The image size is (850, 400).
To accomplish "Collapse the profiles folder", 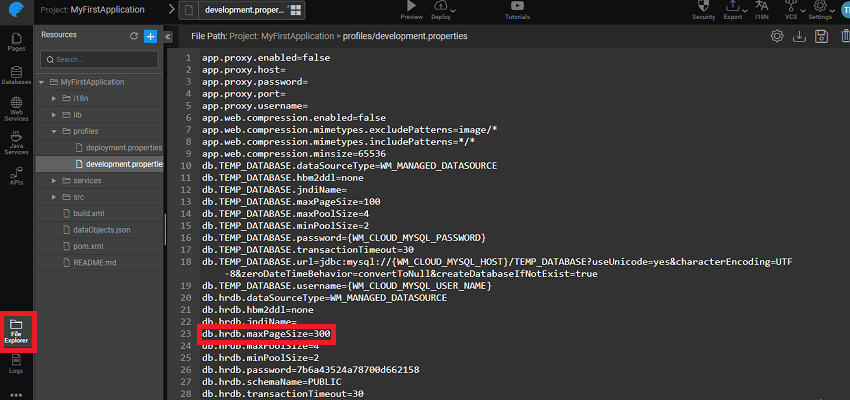I will (55, 131).
